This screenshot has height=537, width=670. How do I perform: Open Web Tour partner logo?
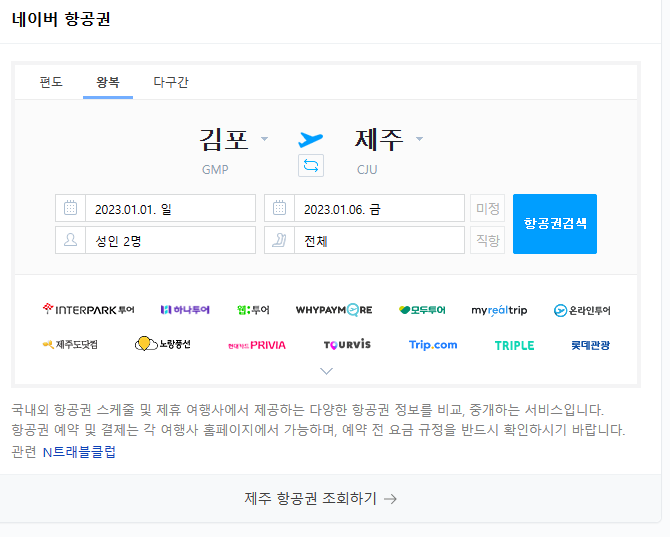tap(253, 309)
